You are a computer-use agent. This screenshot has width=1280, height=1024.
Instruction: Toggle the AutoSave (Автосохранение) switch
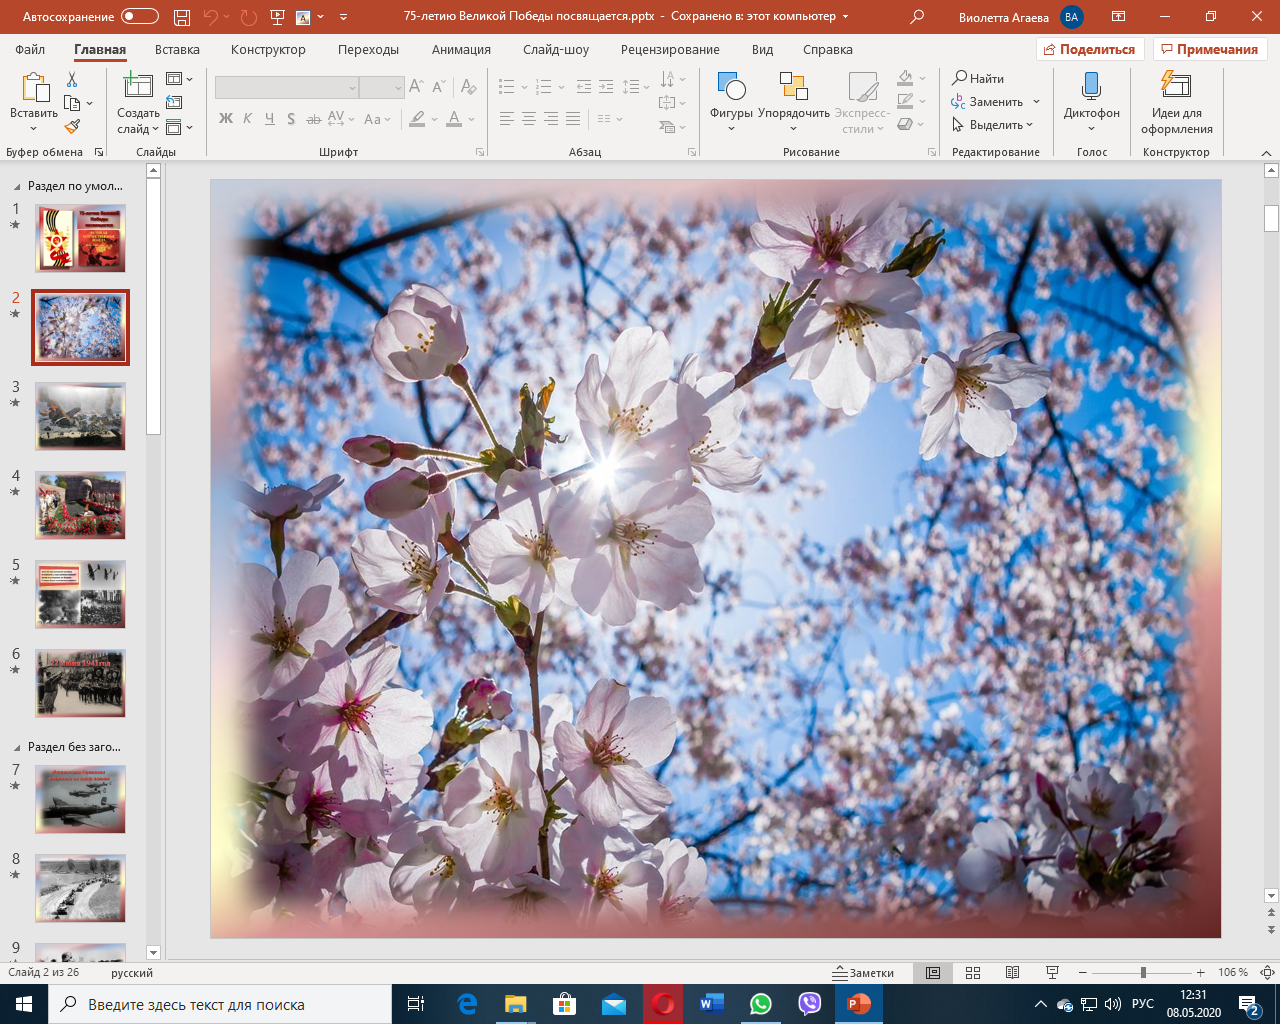pyautogui.click(x=140, y=17)
